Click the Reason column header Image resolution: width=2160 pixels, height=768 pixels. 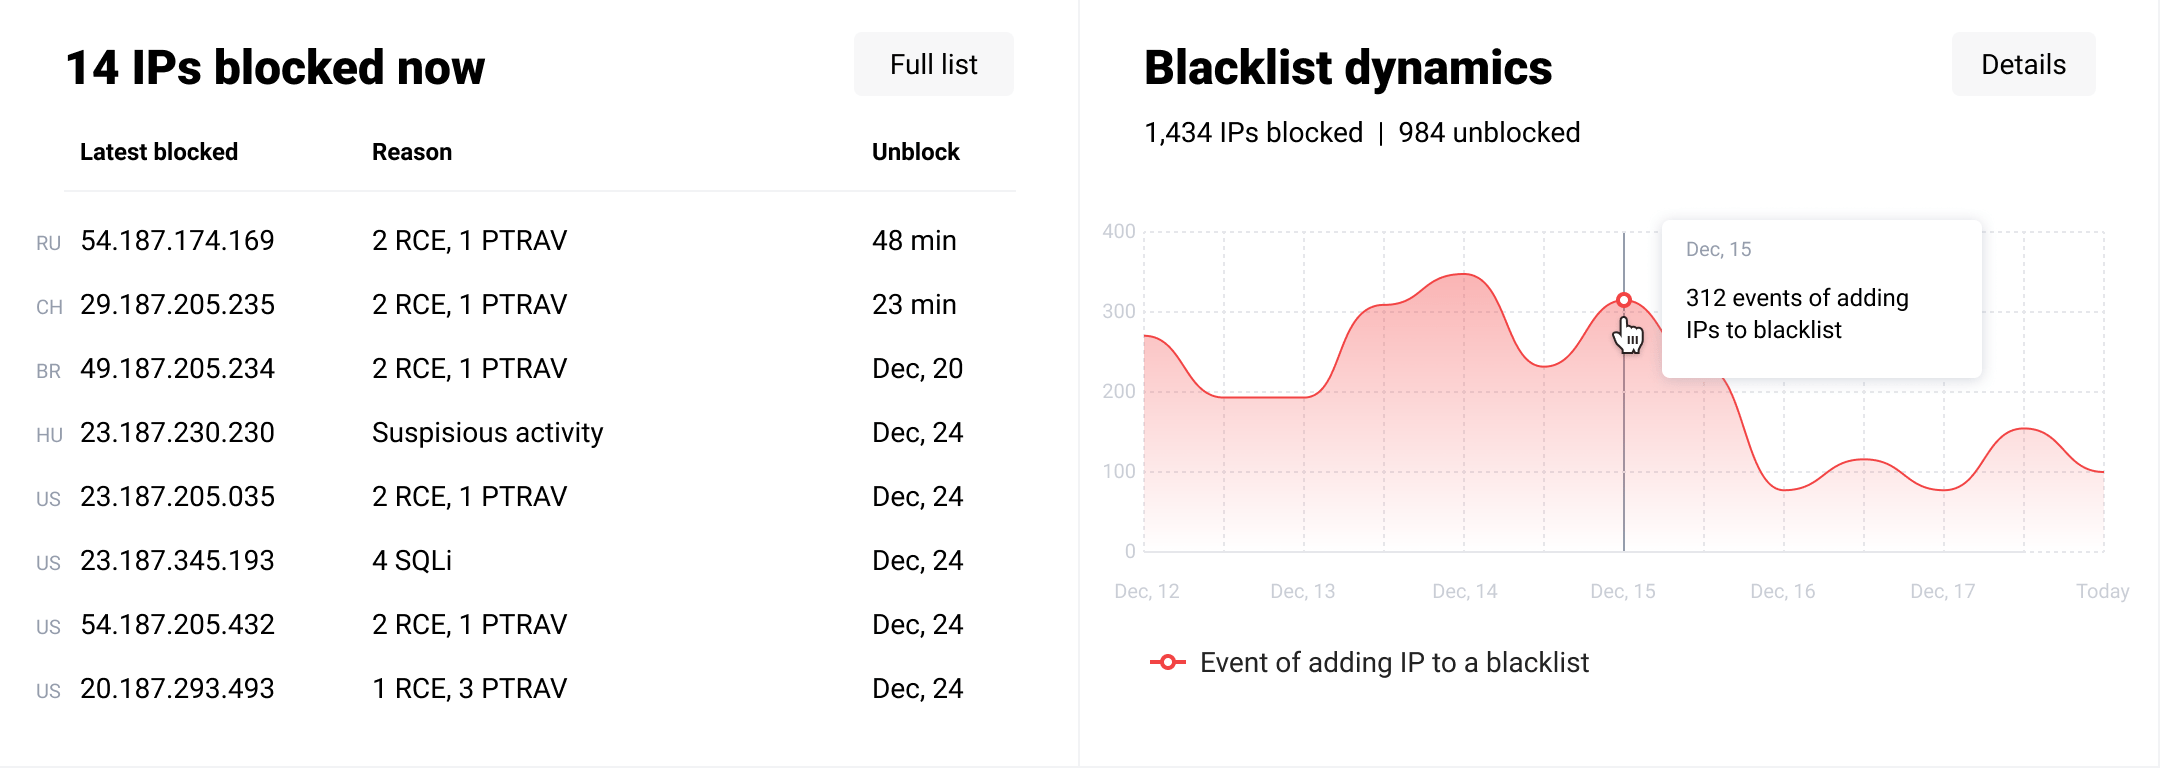412,152
